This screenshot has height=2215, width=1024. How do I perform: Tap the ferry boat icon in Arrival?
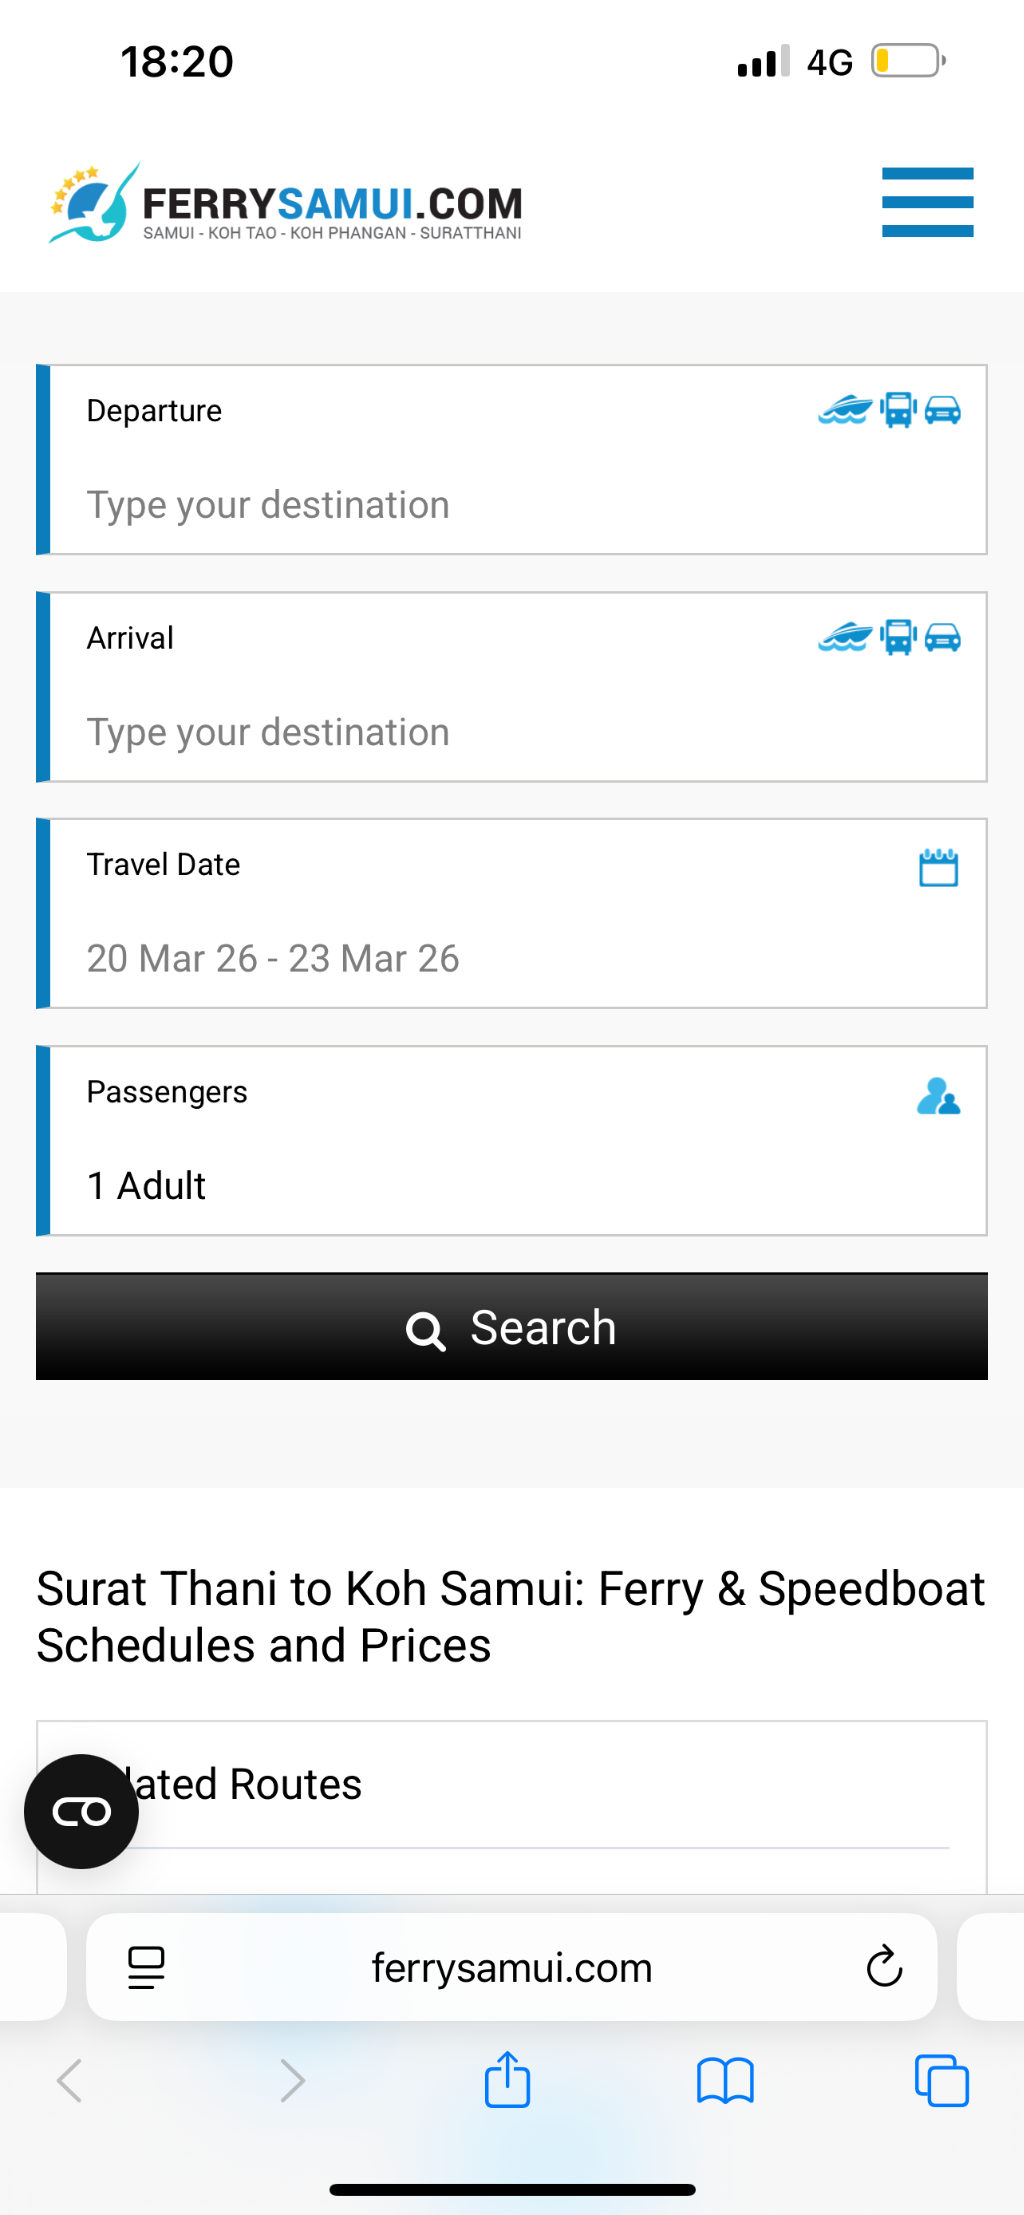846,637
